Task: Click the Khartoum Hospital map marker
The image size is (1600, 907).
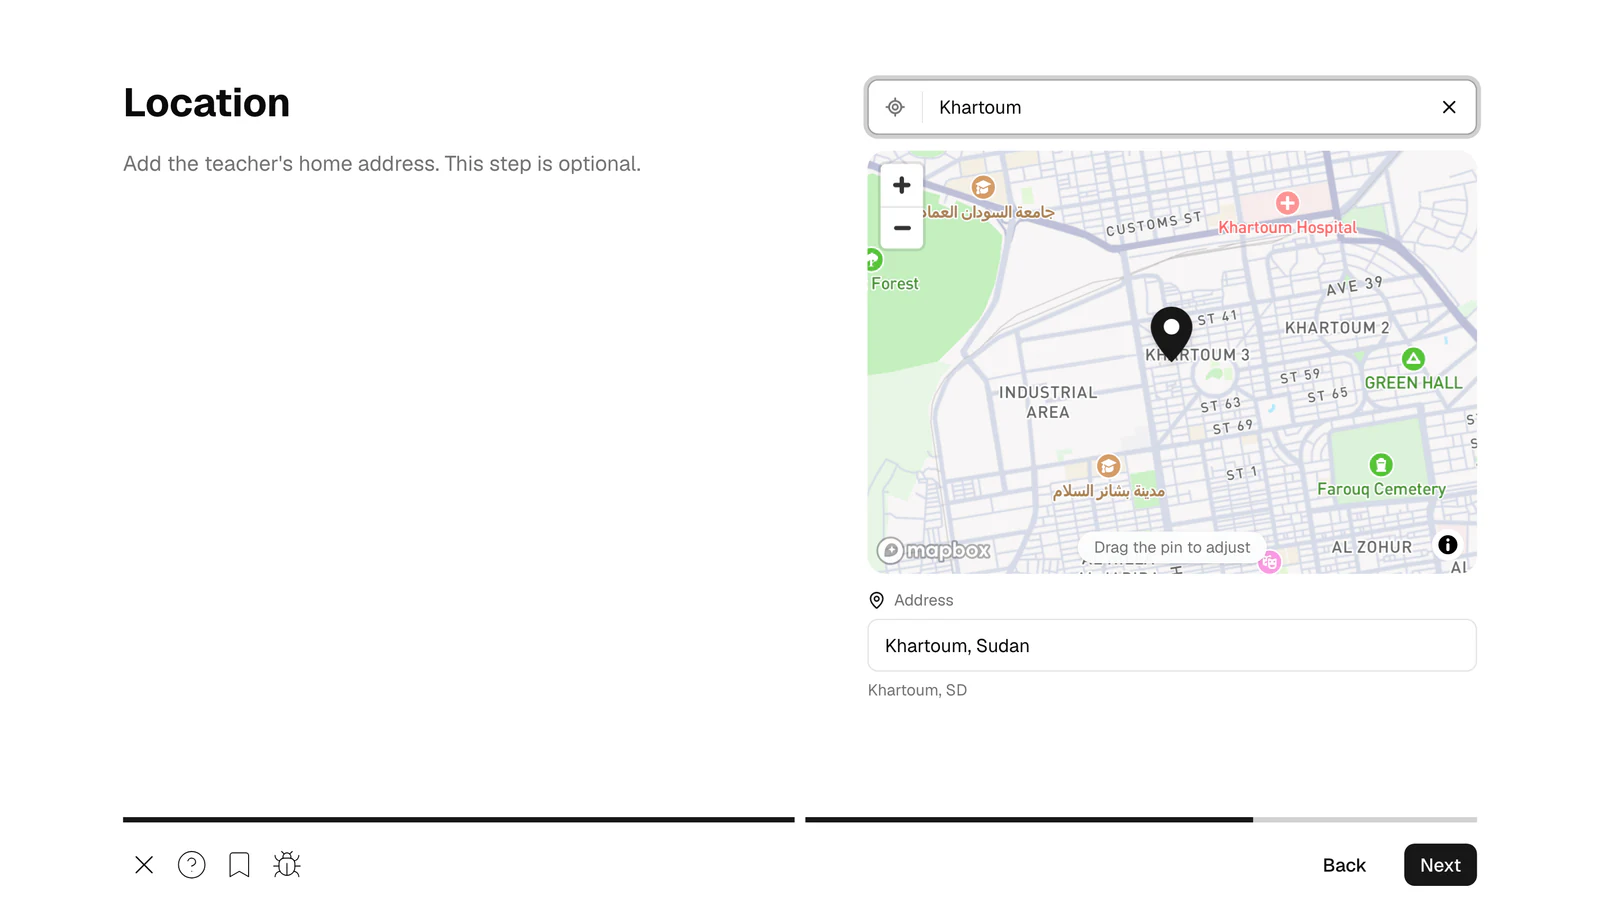Action: (1287, 203)
